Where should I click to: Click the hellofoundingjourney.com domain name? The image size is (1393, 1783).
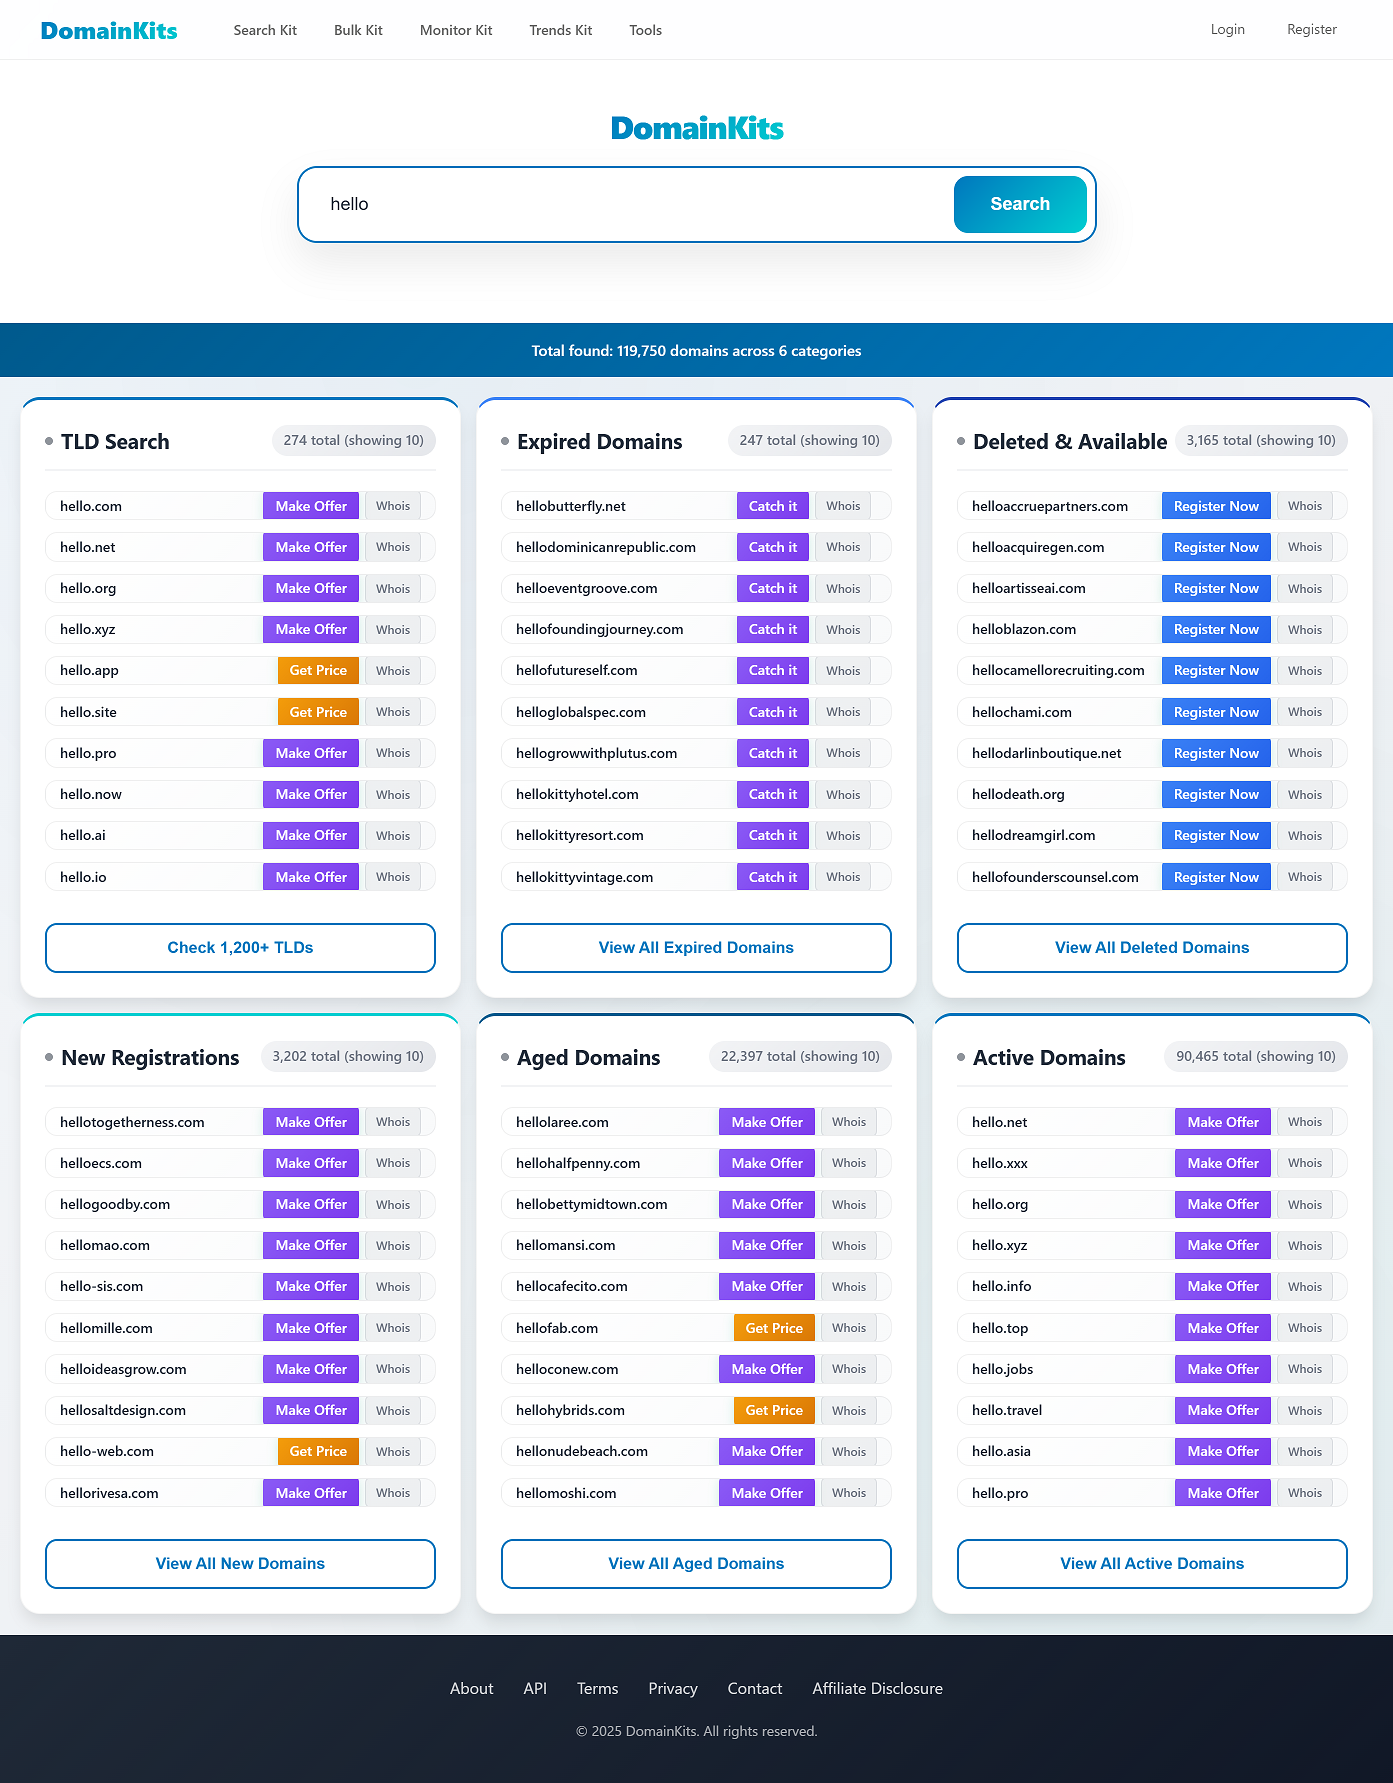pos(600,630)
